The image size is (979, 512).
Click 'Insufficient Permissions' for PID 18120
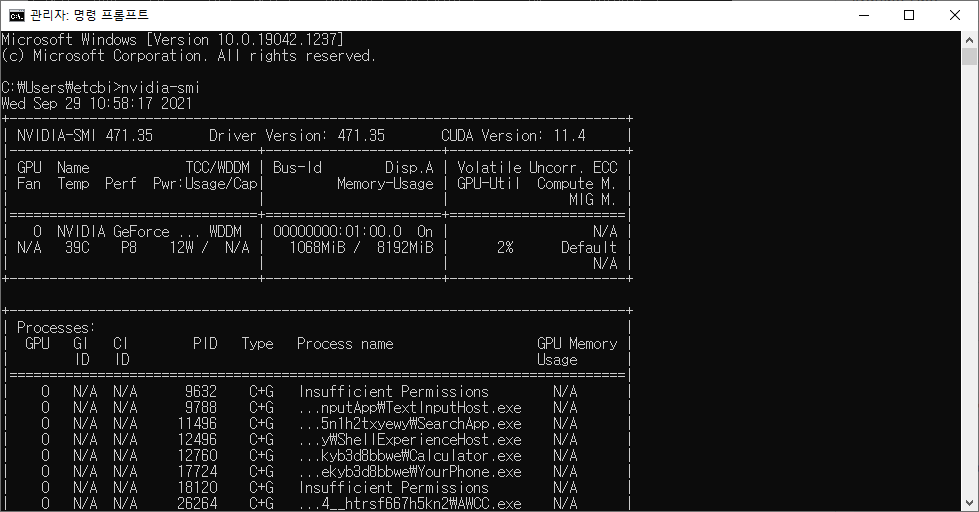(394, 488)
